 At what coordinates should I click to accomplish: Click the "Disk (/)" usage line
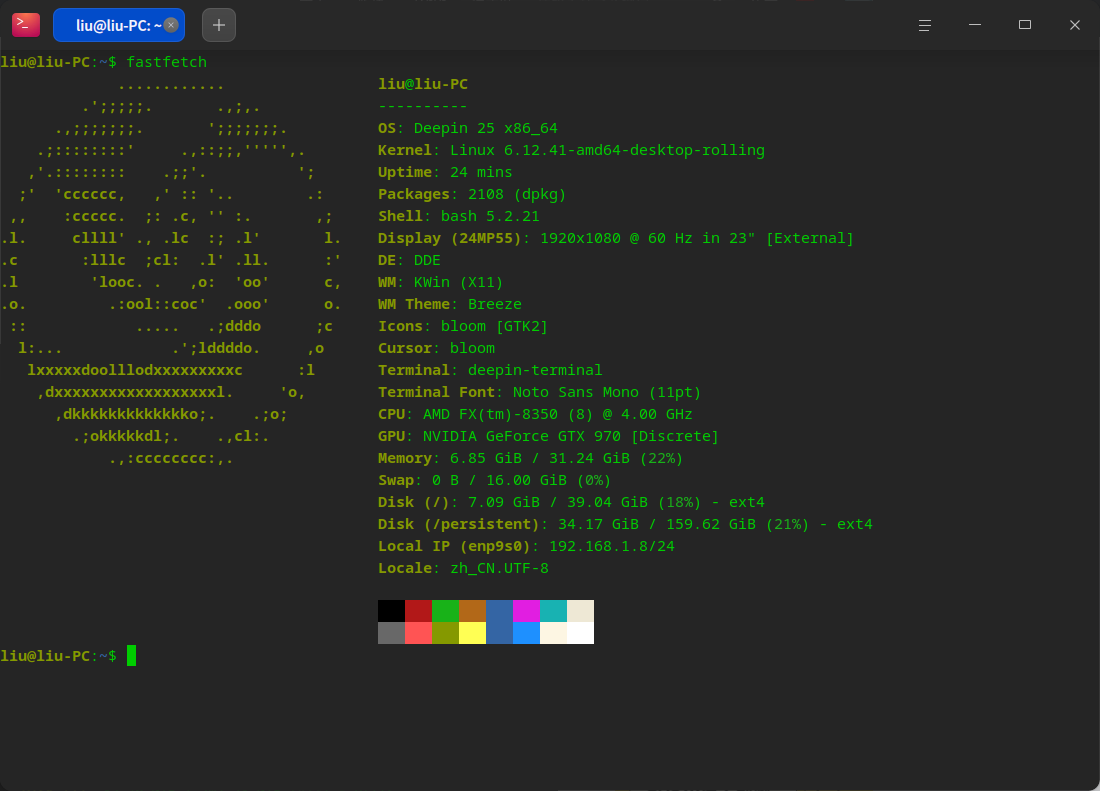pos(571,502)
